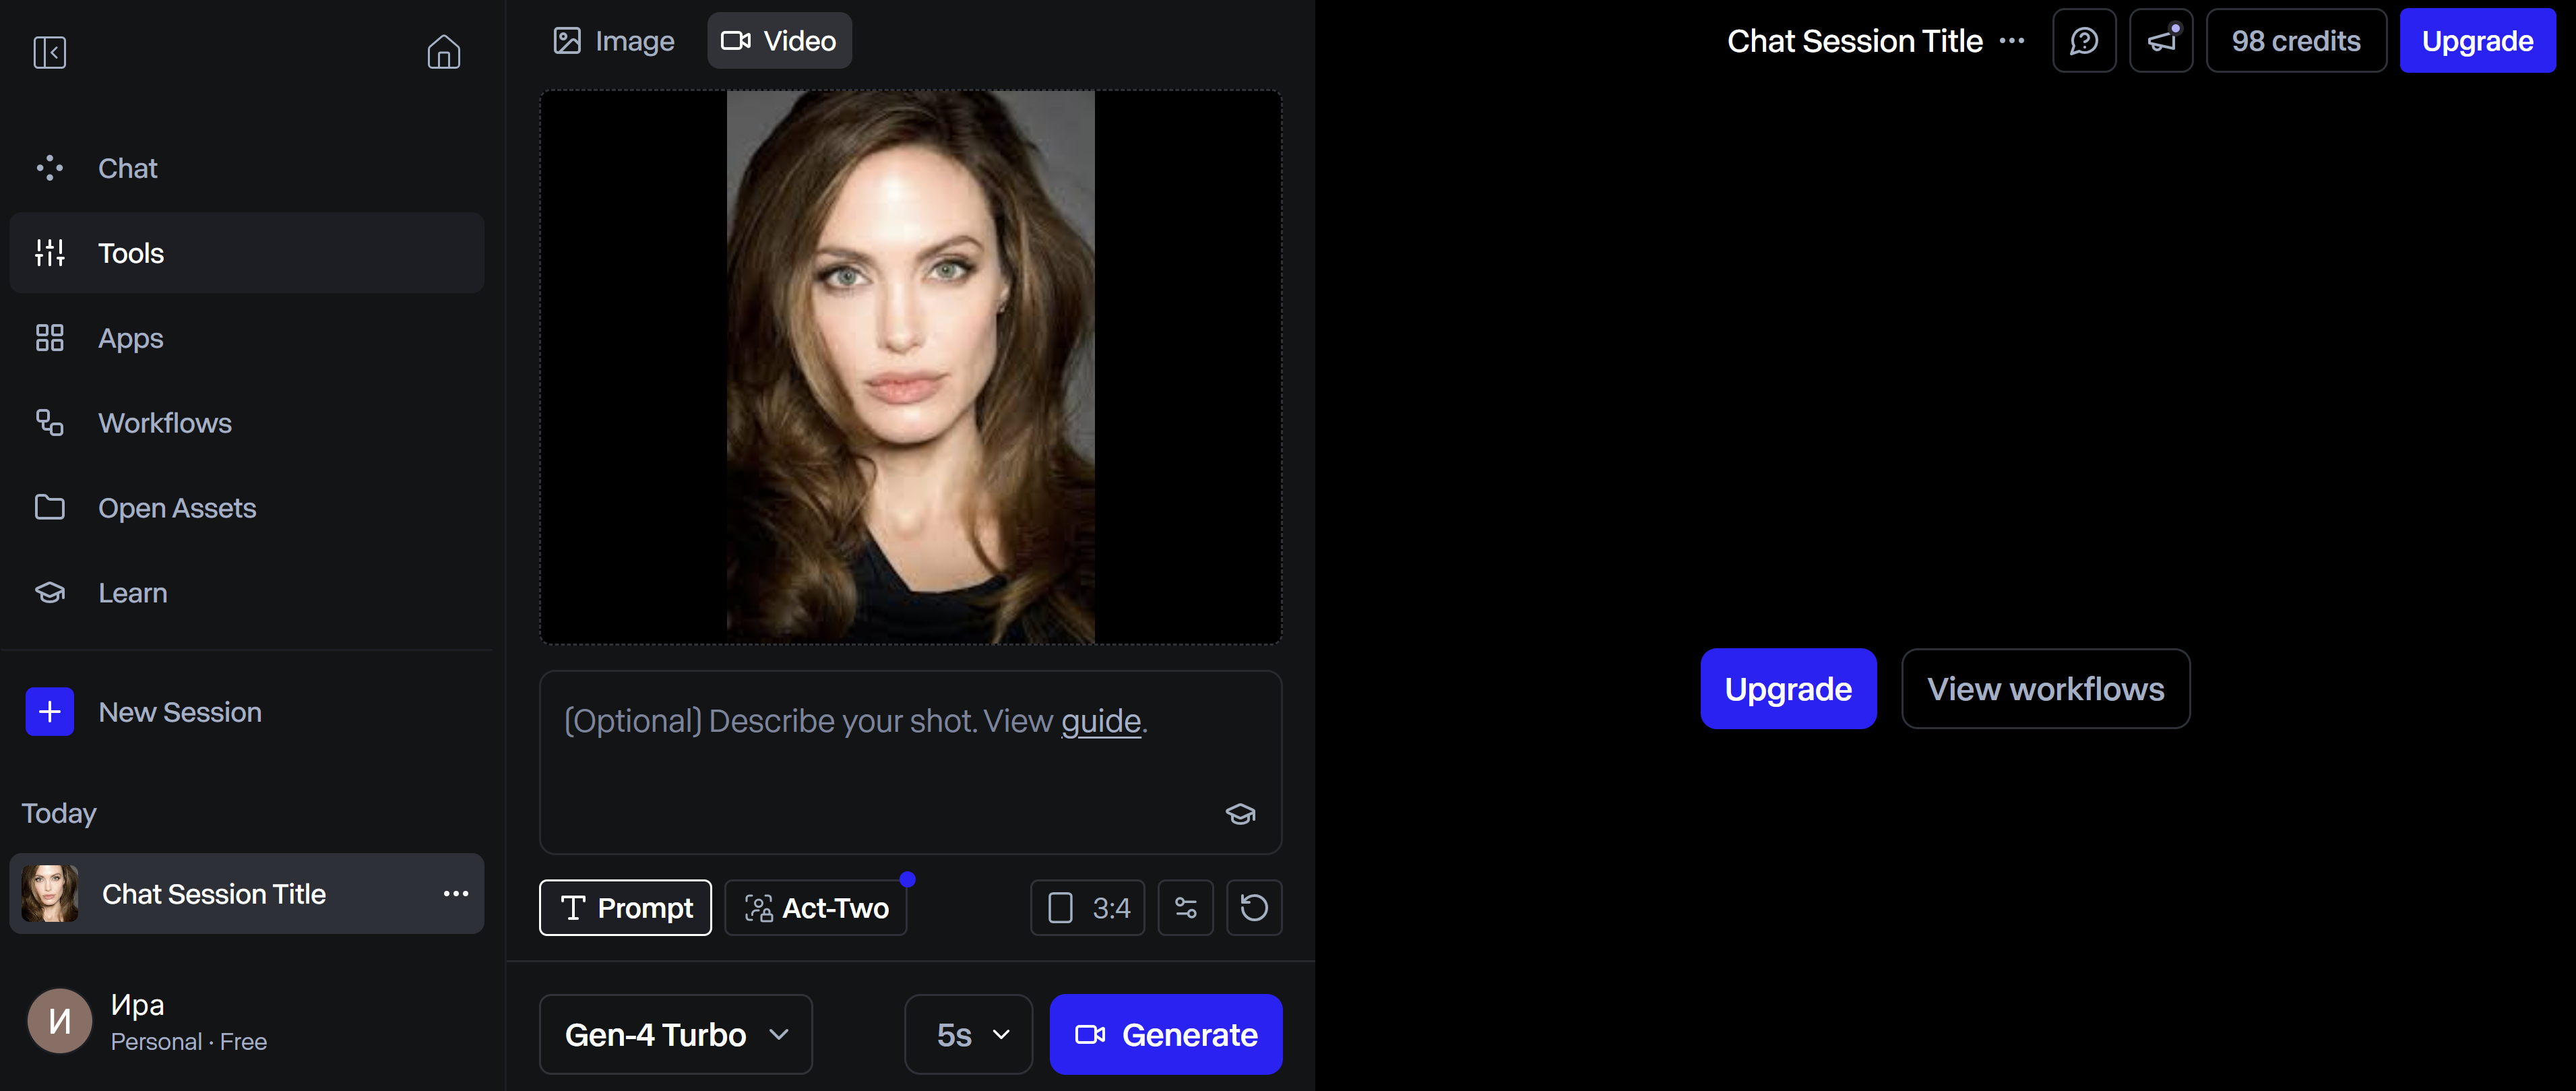Image resolution: width=2576 pixels, height=1091 pixels.
Task: Collapse the left sidebar panel
Action: (49, 52)
